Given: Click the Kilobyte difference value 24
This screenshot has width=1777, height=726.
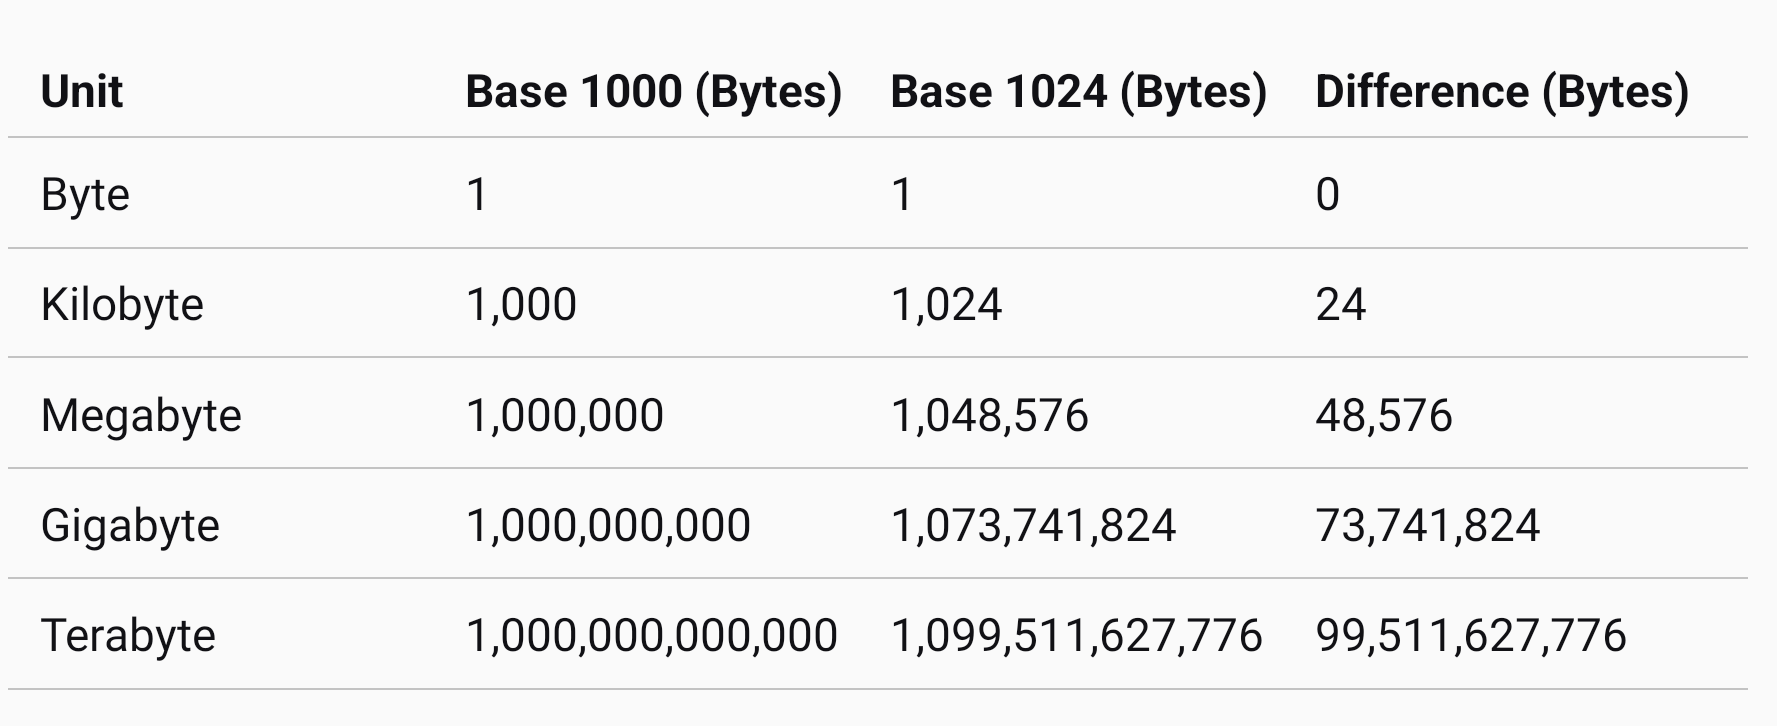Looking at the screenshot, I should point(1340,304).
